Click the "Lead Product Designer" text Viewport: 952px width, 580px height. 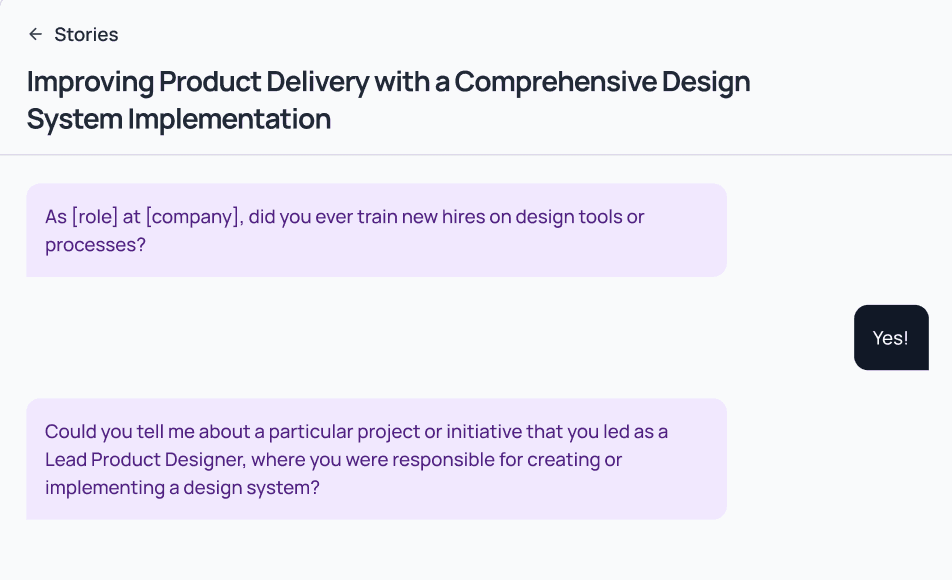143,460
